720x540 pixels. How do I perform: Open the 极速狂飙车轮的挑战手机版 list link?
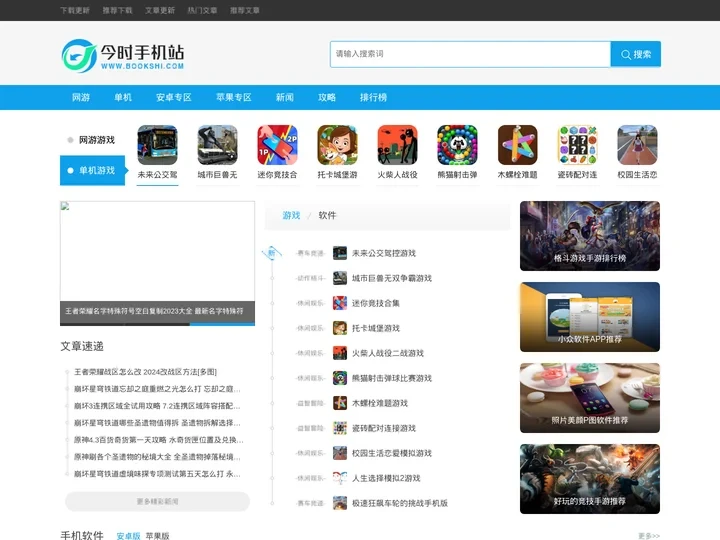[x=399, y=503]
